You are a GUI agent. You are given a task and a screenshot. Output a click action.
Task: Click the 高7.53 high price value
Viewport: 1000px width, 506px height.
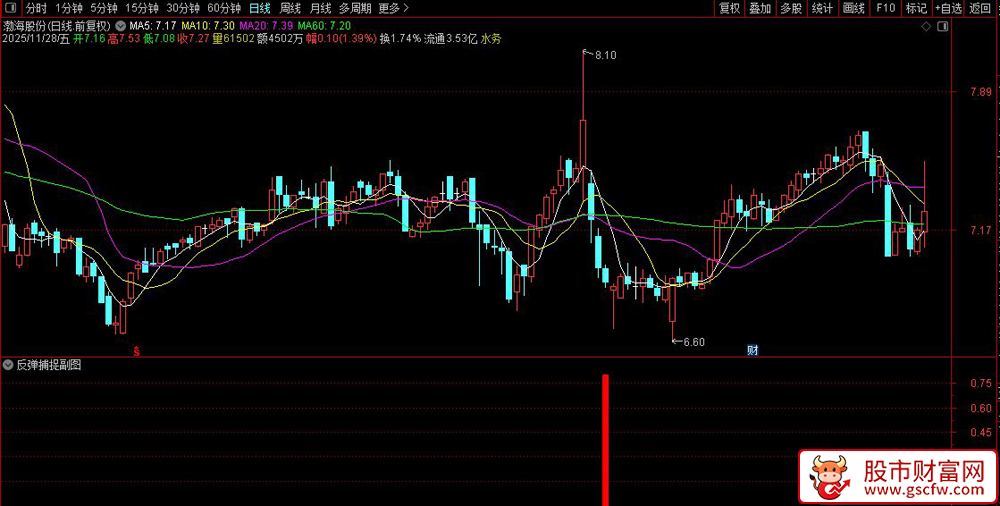(123, 38)
